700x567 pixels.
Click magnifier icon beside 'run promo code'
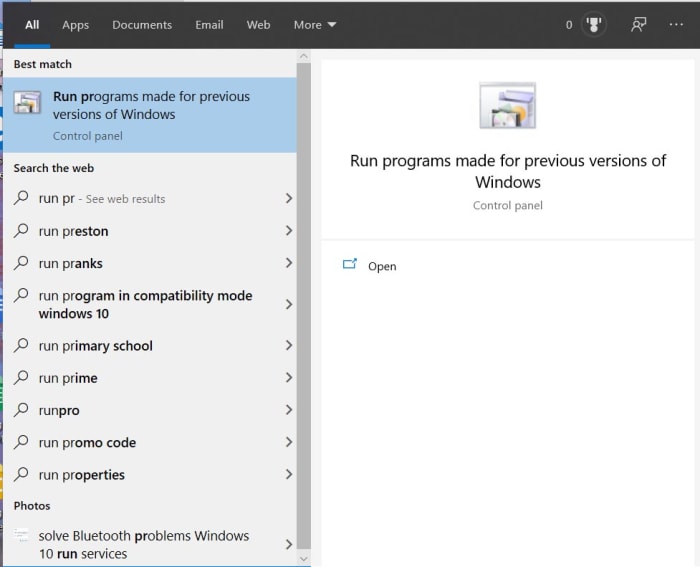click(21, 442)
